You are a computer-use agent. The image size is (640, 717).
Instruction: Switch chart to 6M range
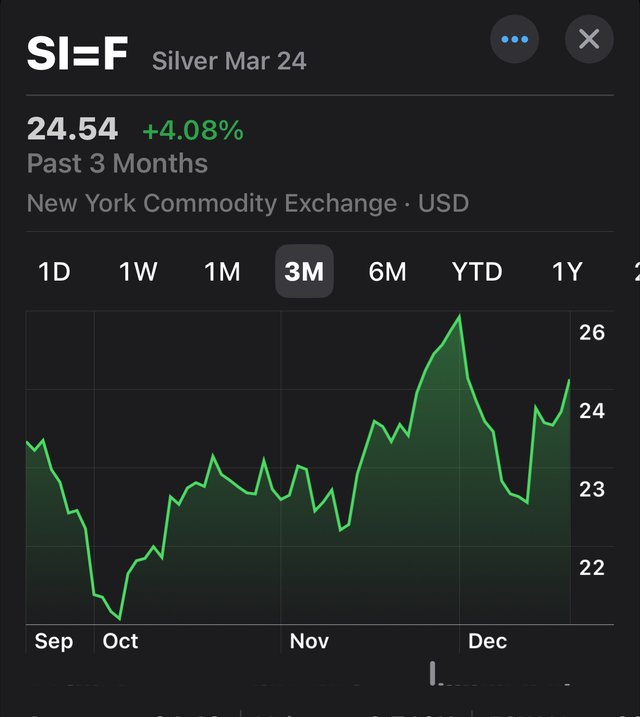point(387,272)
